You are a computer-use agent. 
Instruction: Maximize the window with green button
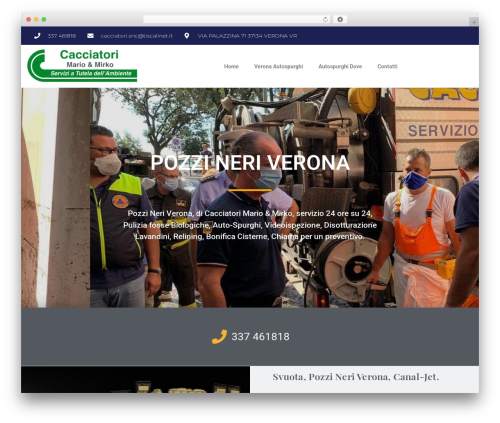pyautogui.click(x=44, y=19)
